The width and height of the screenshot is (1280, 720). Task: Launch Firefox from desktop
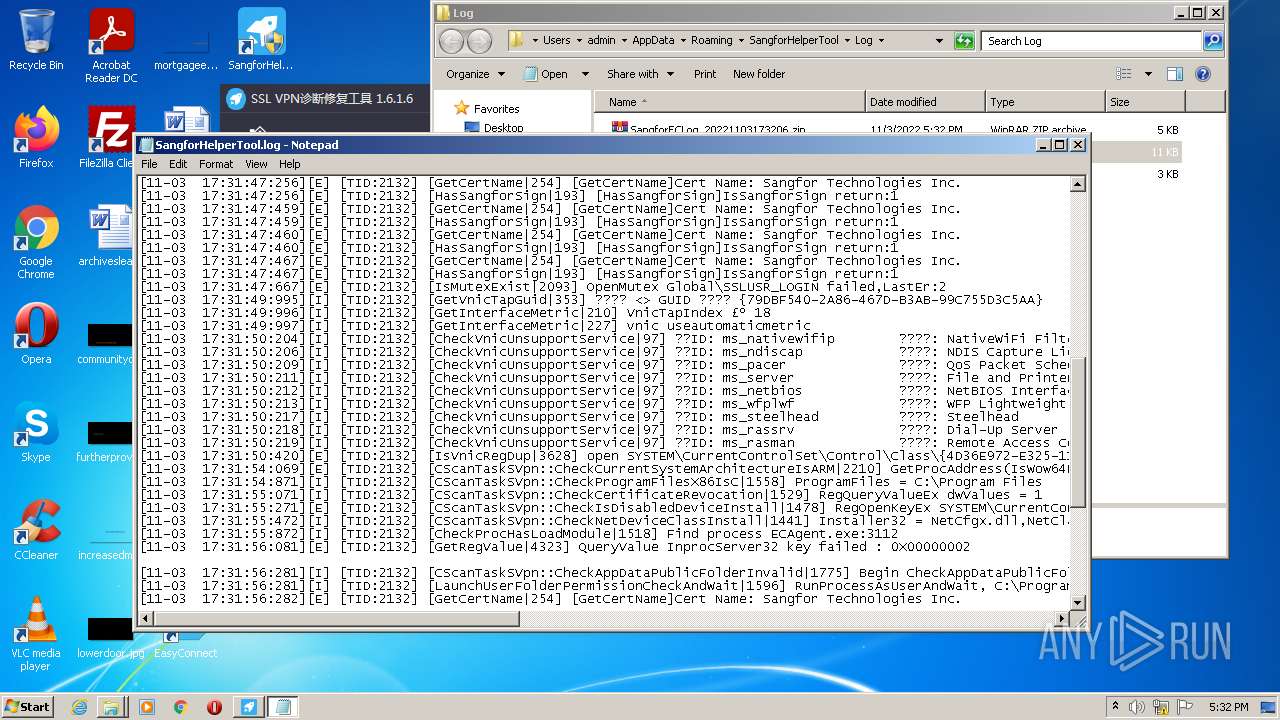[x=36, y=138]
